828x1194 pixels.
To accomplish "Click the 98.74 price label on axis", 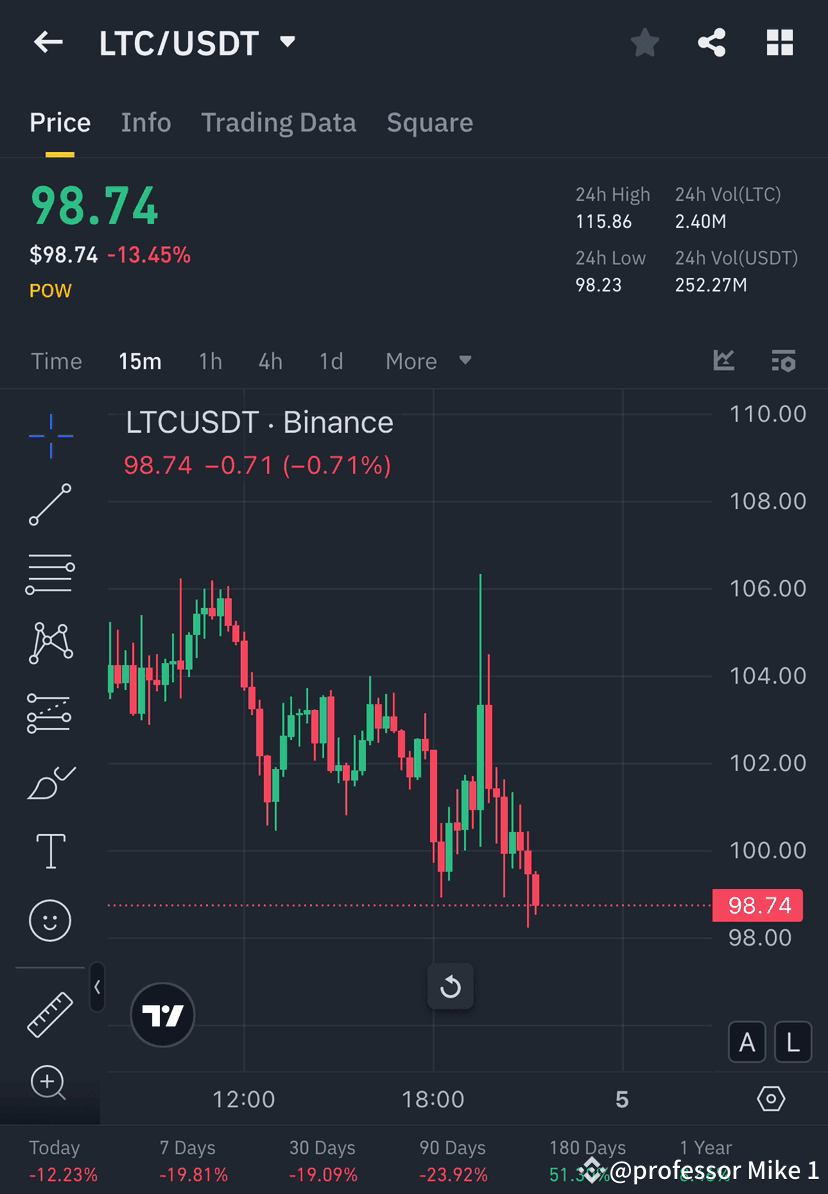I will (x=757, y=905).
